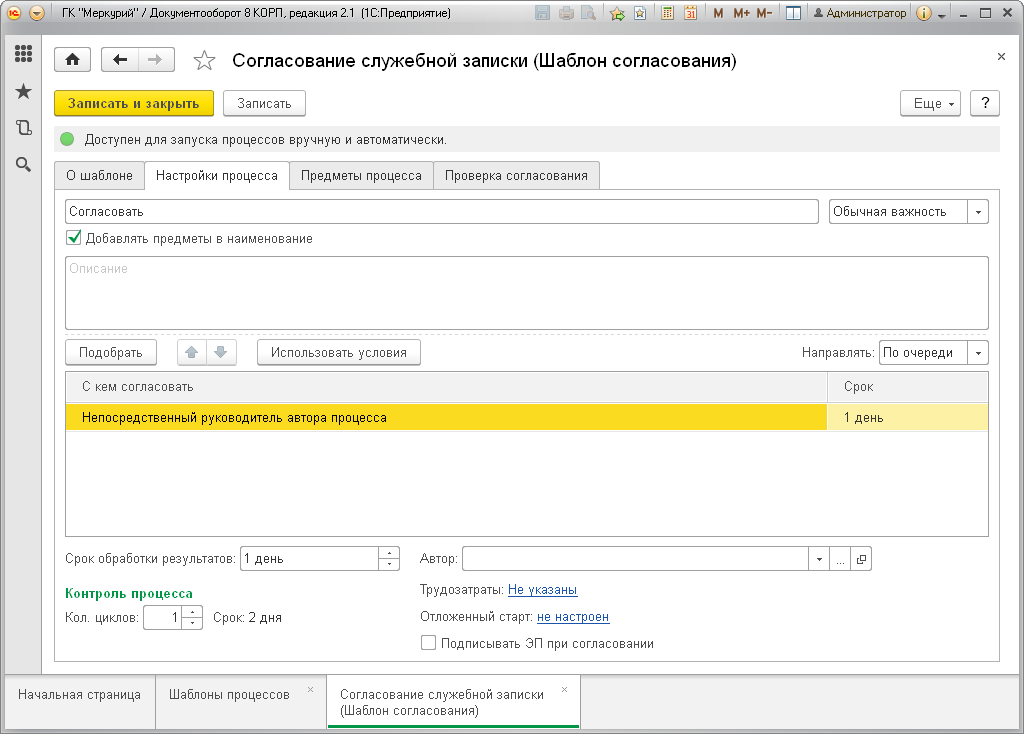Image resolution: width=1024 pixels, height=734 pixels.
Task: Click the 'Записать' button
Action: pyautogui.click(x=264, y=103)
